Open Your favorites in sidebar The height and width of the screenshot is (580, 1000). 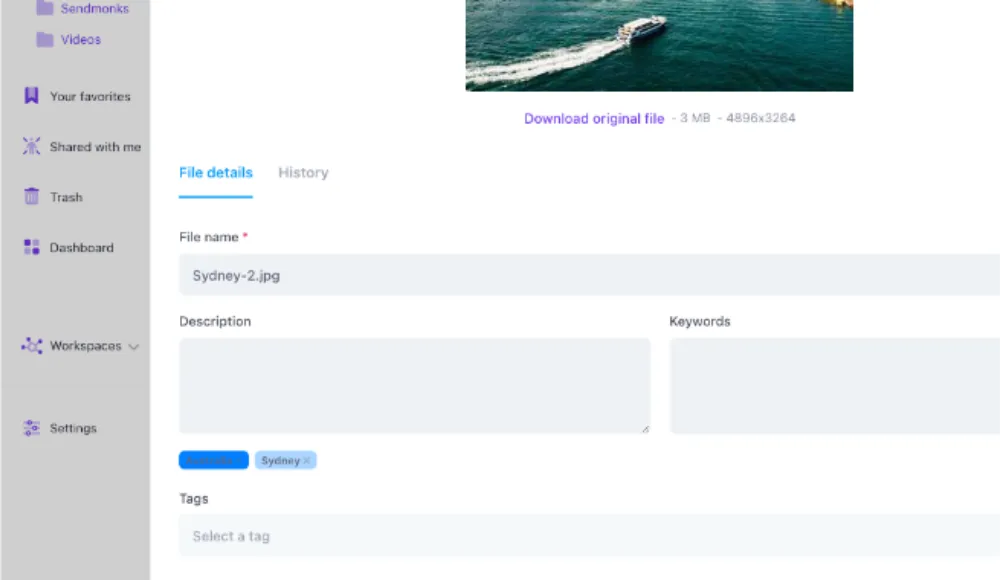[90, 96]
